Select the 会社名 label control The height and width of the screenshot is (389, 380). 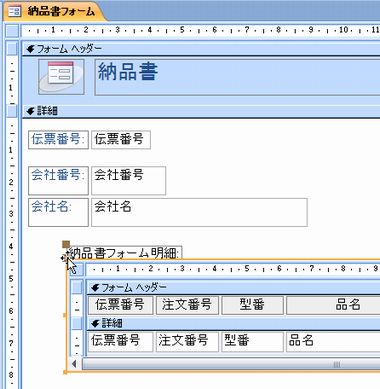[58, 212]
